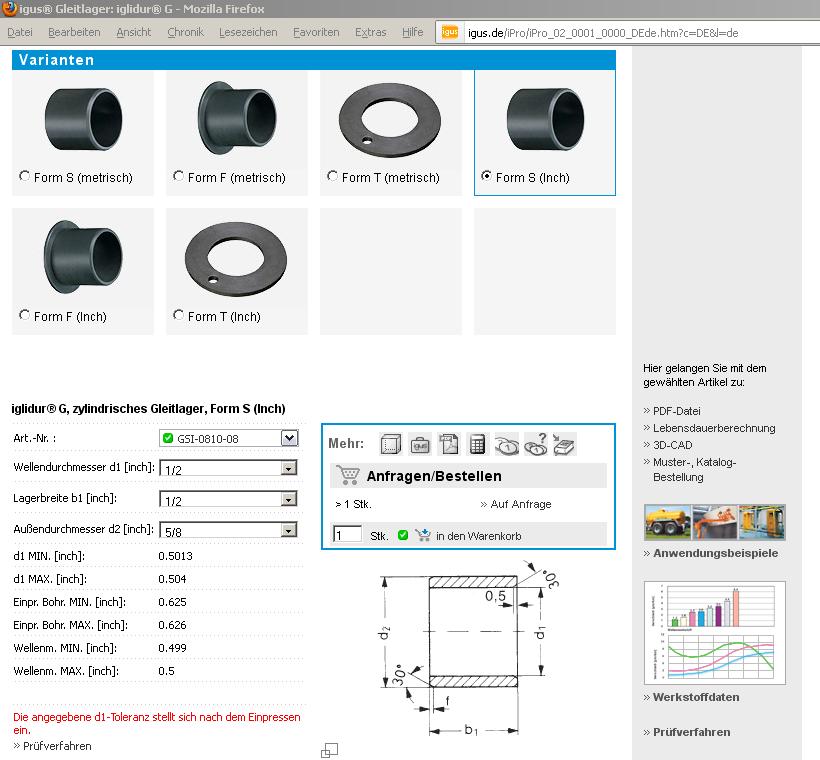Click the Einpr. Bohr. MAX. value 0.626
The height and width of the screenshot is (760, 820).
[172, 625]
